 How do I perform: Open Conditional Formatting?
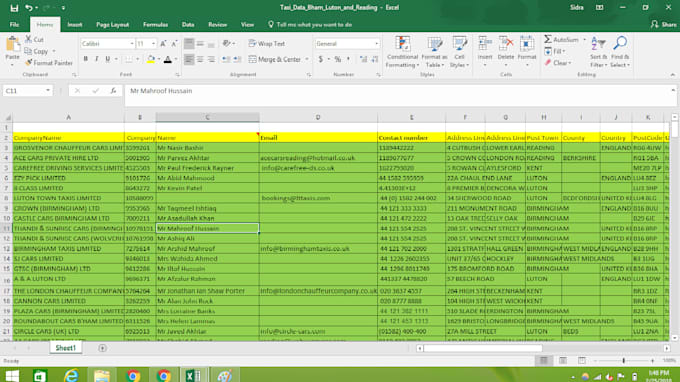pos(402,52)
